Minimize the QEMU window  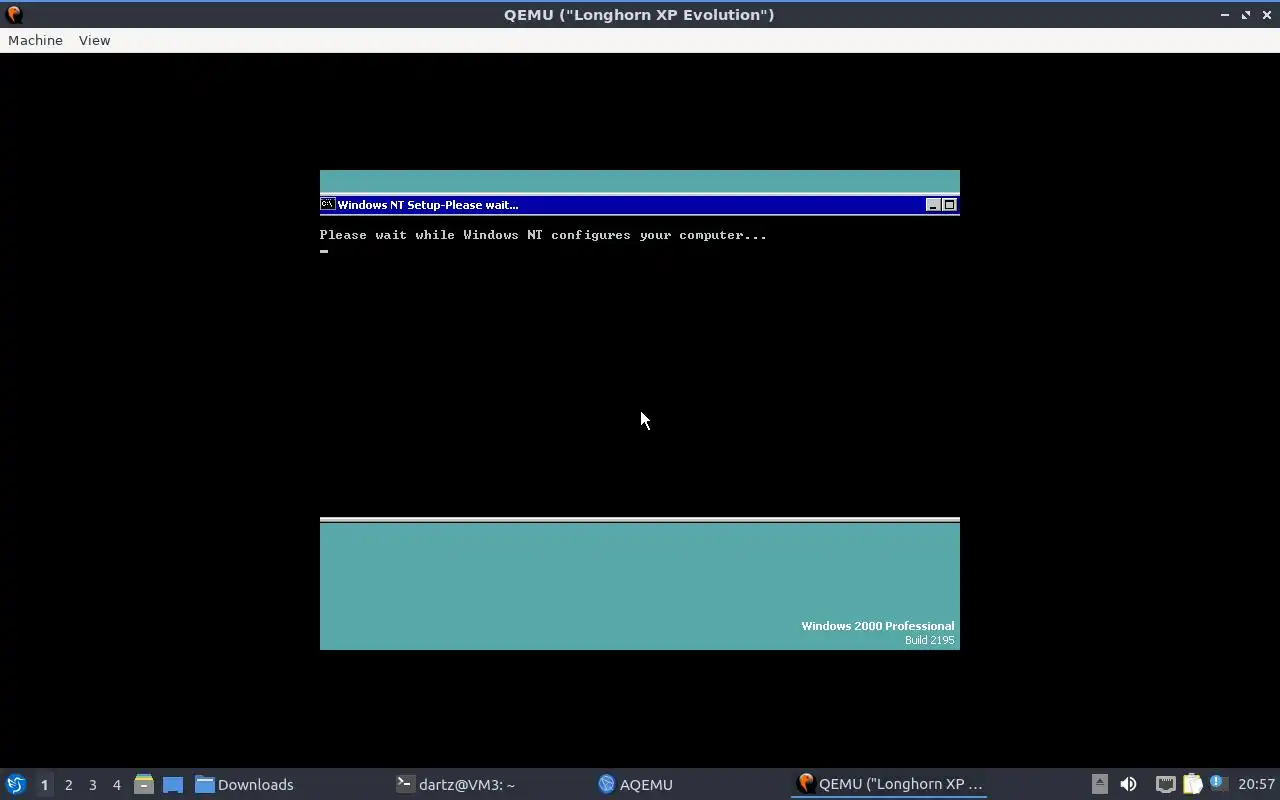pyautogui.click(x=1225, y=15)
